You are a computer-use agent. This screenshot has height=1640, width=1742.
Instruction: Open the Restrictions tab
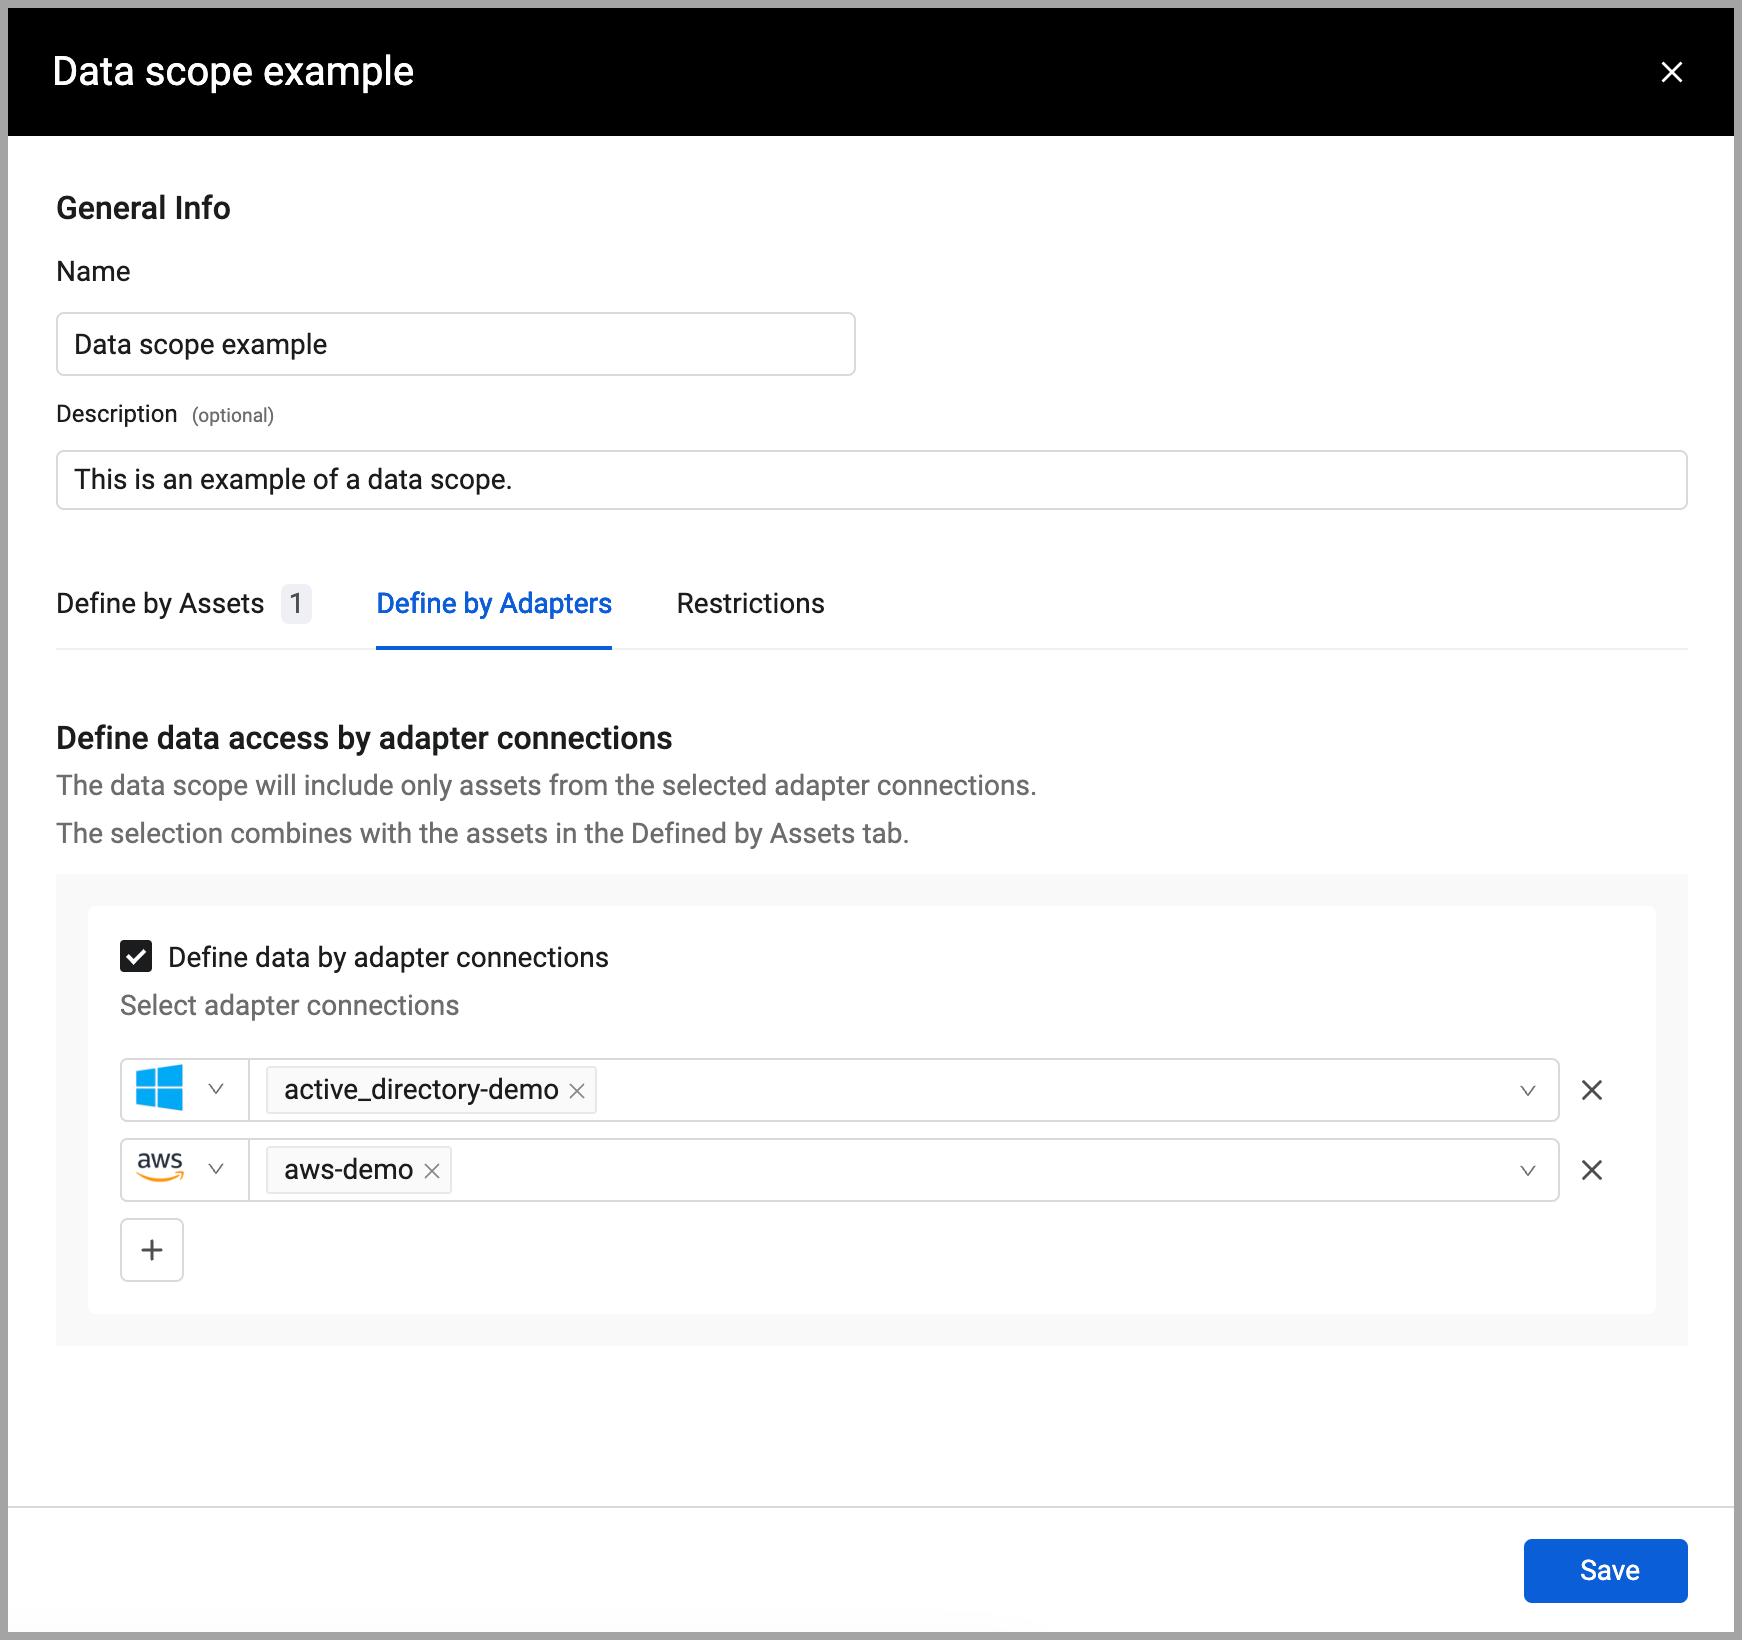point(750,604)
